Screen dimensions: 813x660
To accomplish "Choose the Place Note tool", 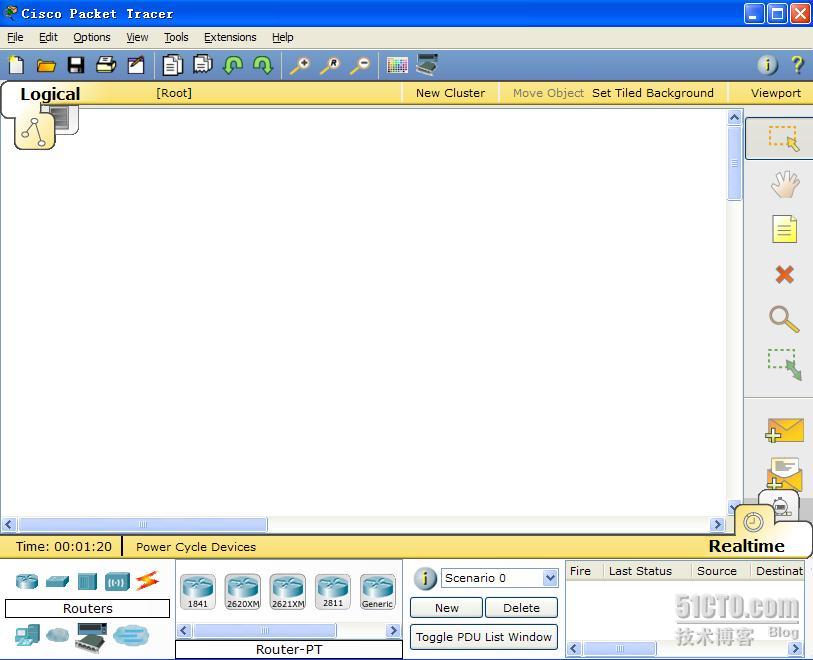I will (x=784, y=229).
